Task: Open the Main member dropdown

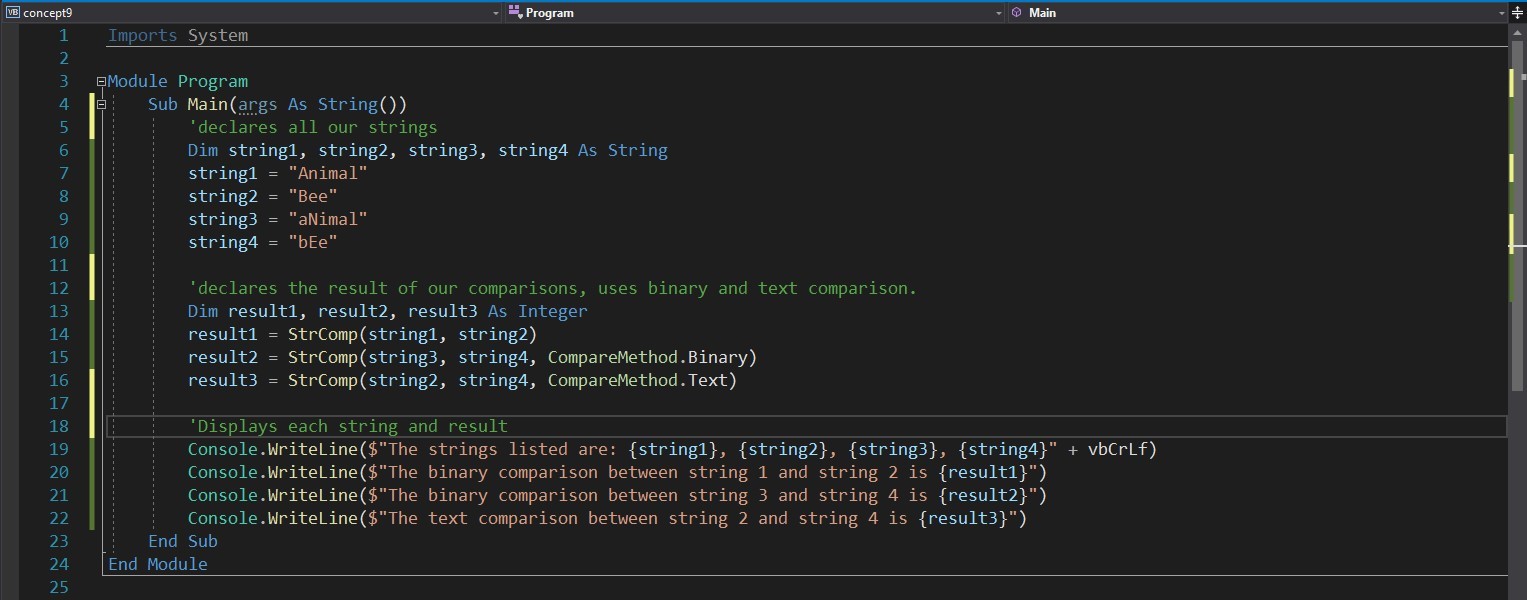Action: [x=1501, y=12]
